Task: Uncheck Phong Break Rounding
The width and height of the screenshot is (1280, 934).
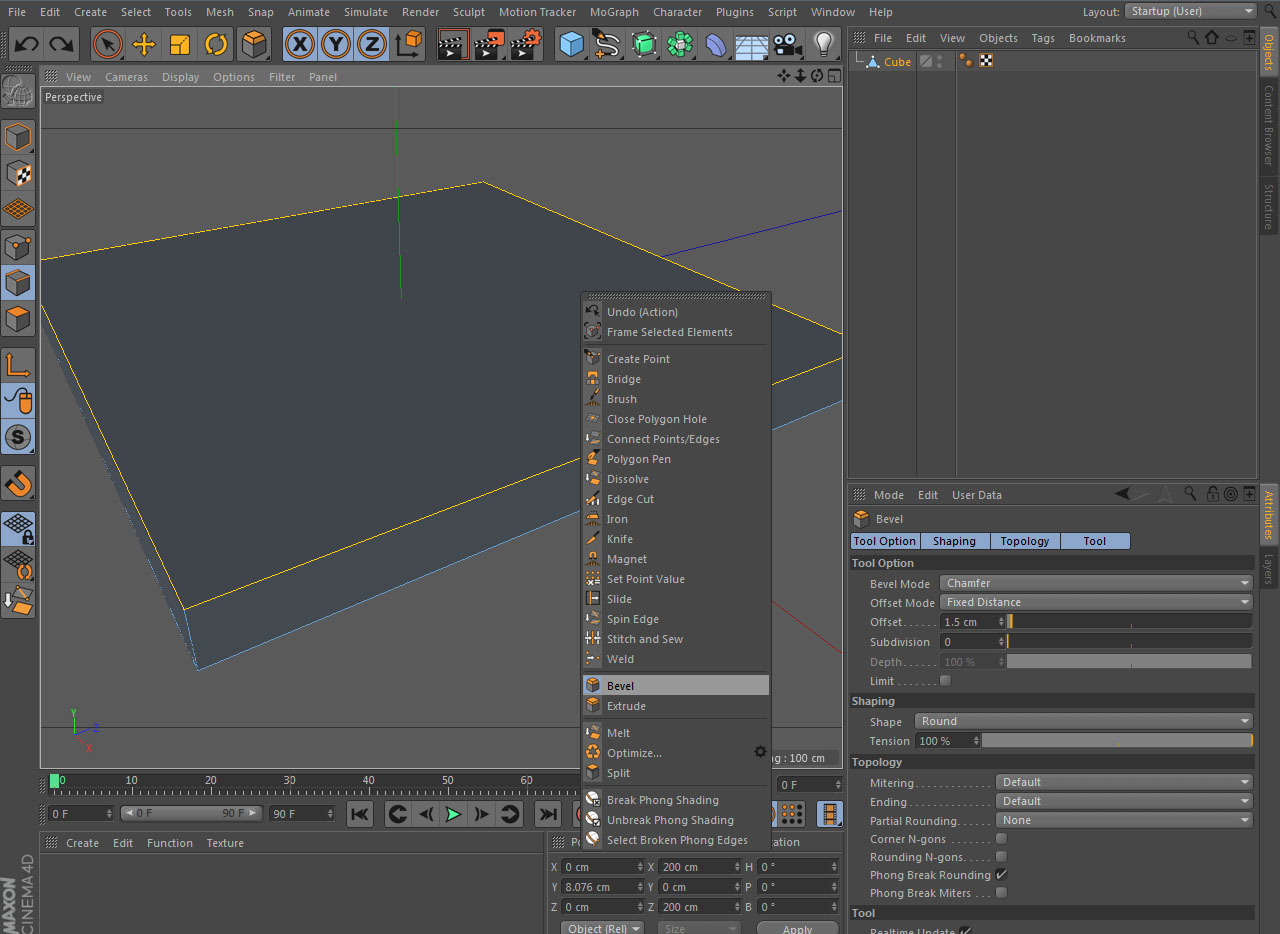Action: click(x=1001, y=875)
